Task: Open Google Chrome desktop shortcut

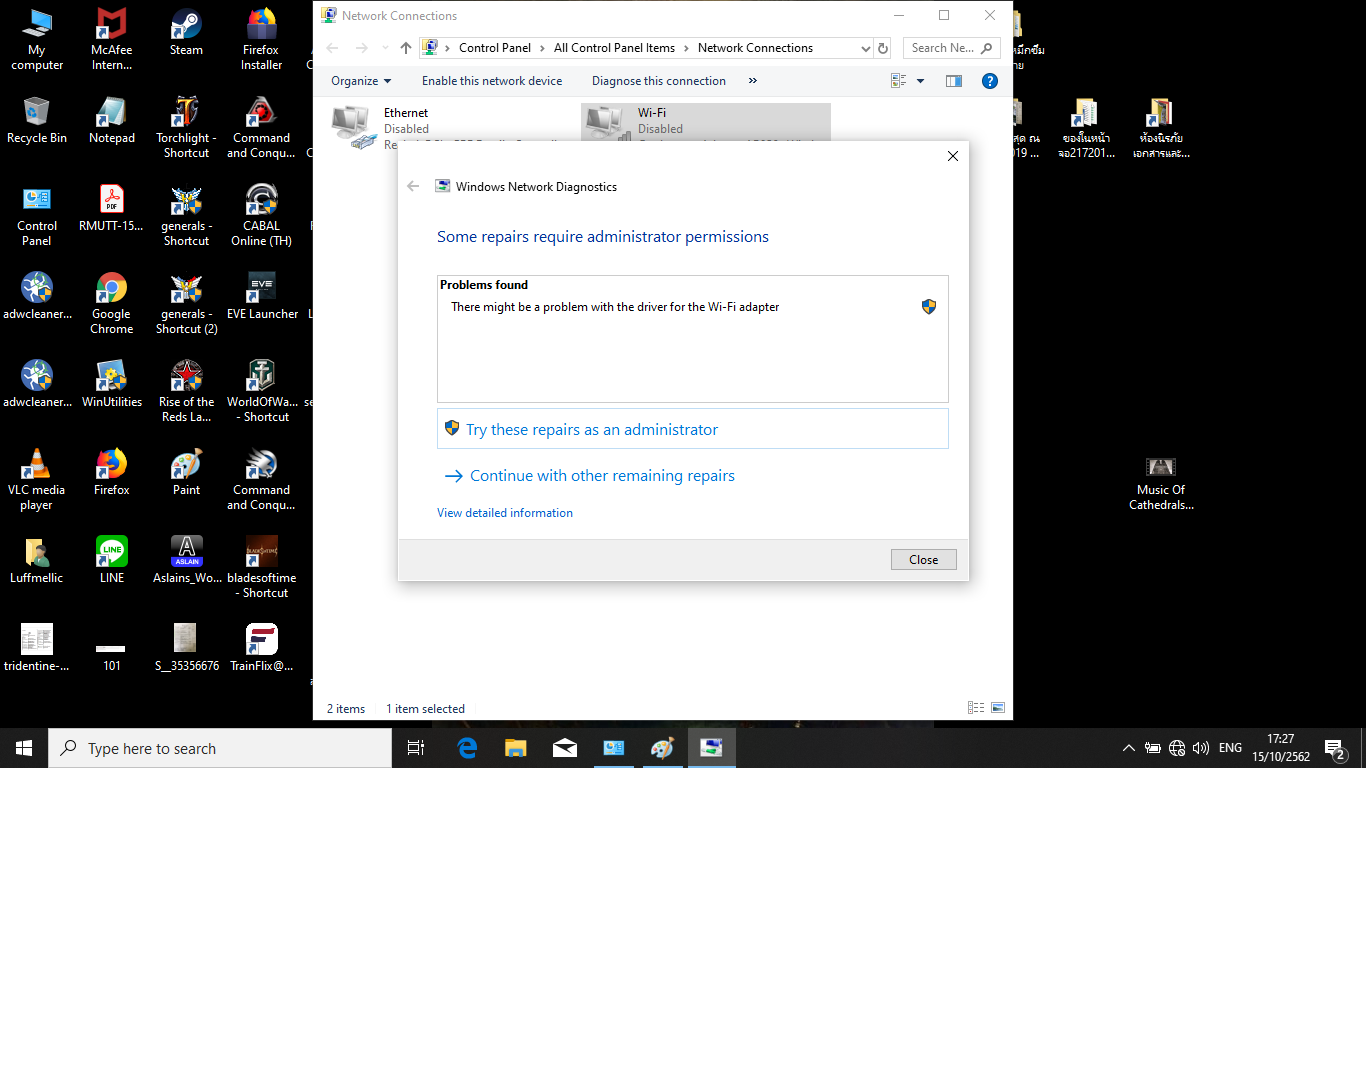Action: pos(112,304)
